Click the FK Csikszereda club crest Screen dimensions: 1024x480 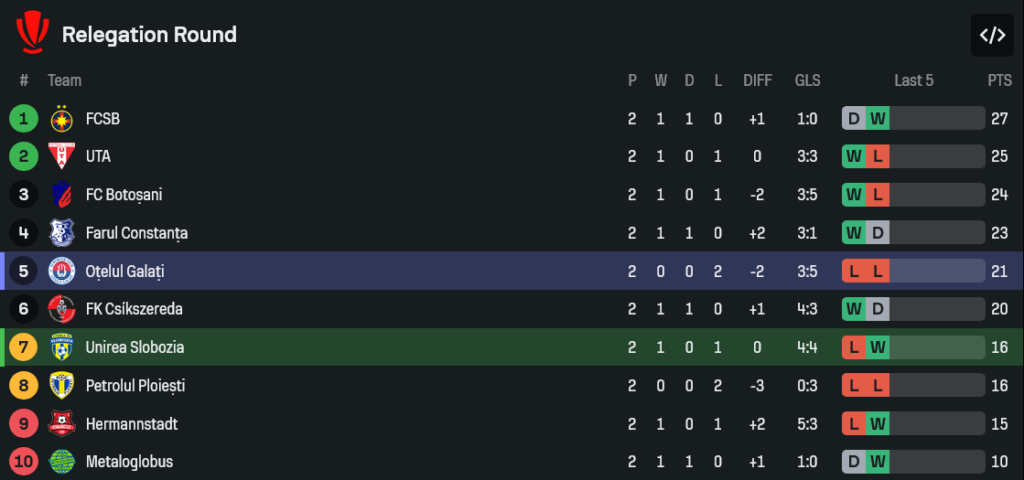point(62,309)
